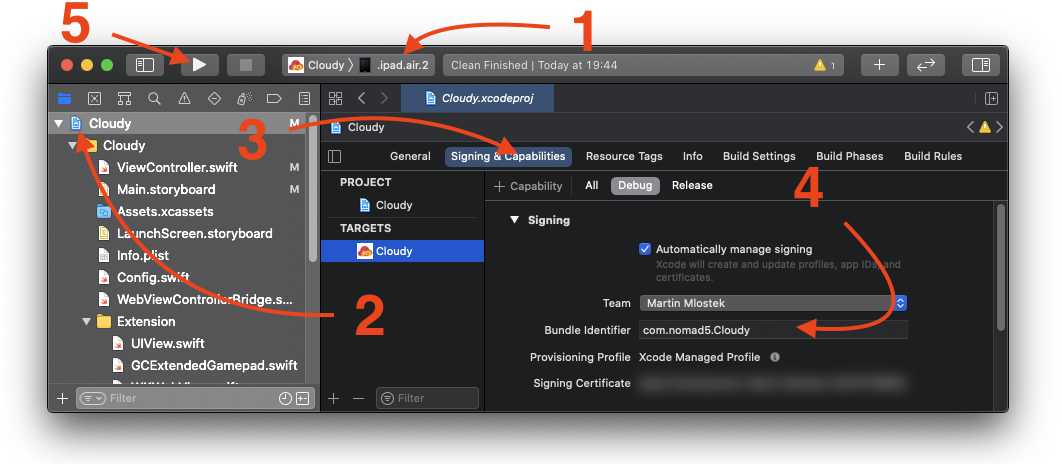Image resolution: width=1062 pixels, height=464 pixels.
Task: Select the Cloudy.xcodeproj editor tab
Action: (477, 99)
